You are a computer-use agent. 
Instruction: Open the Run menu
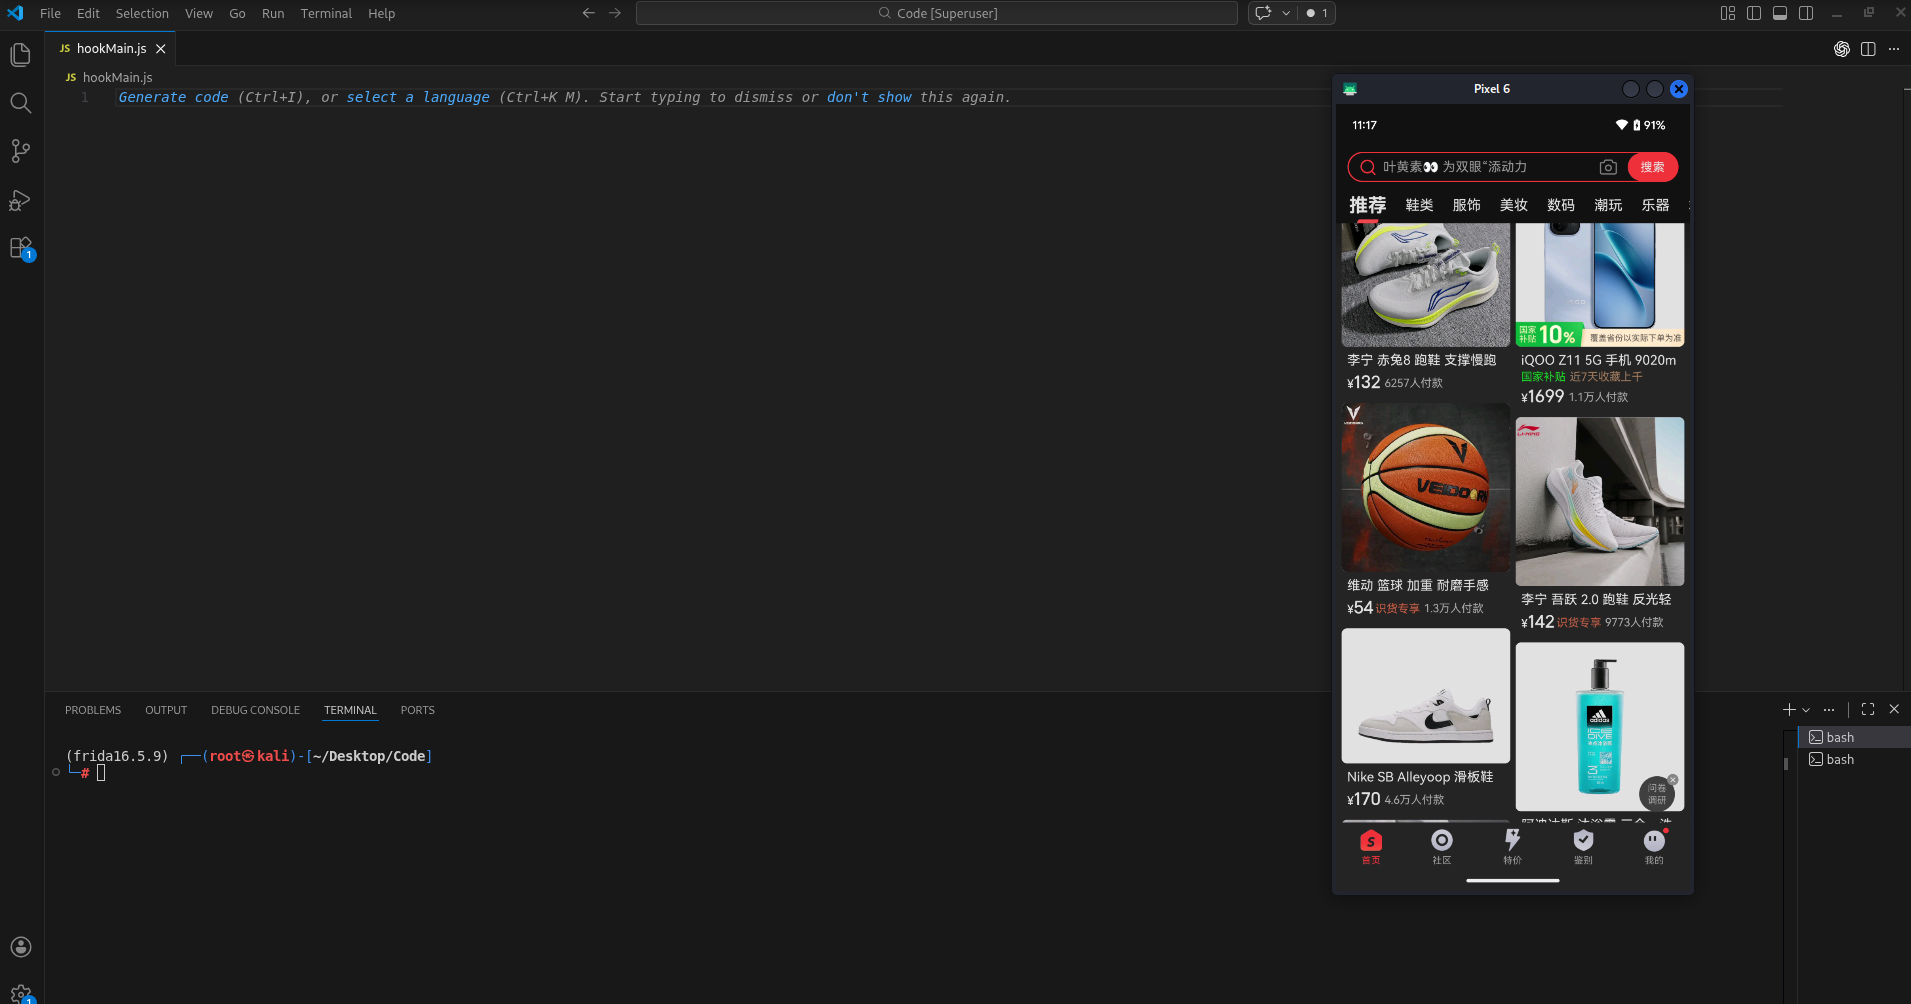pos(273,13)
